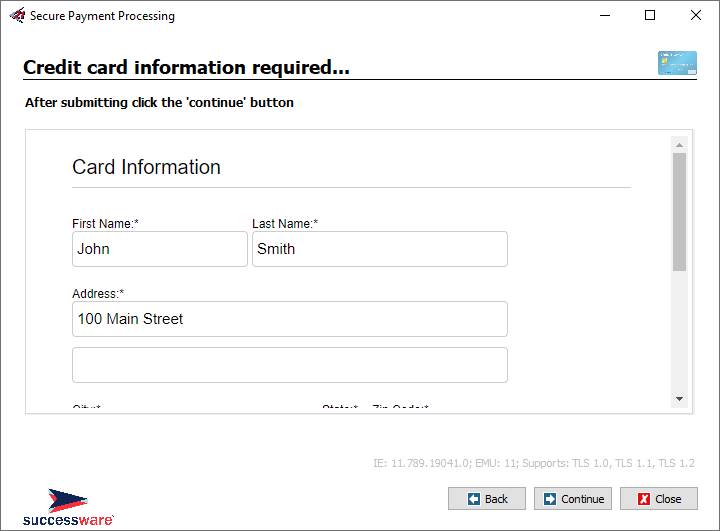Click the IE and TLS version info text
The width and height of the screenshot is (720, 531).
pos(534,463)
